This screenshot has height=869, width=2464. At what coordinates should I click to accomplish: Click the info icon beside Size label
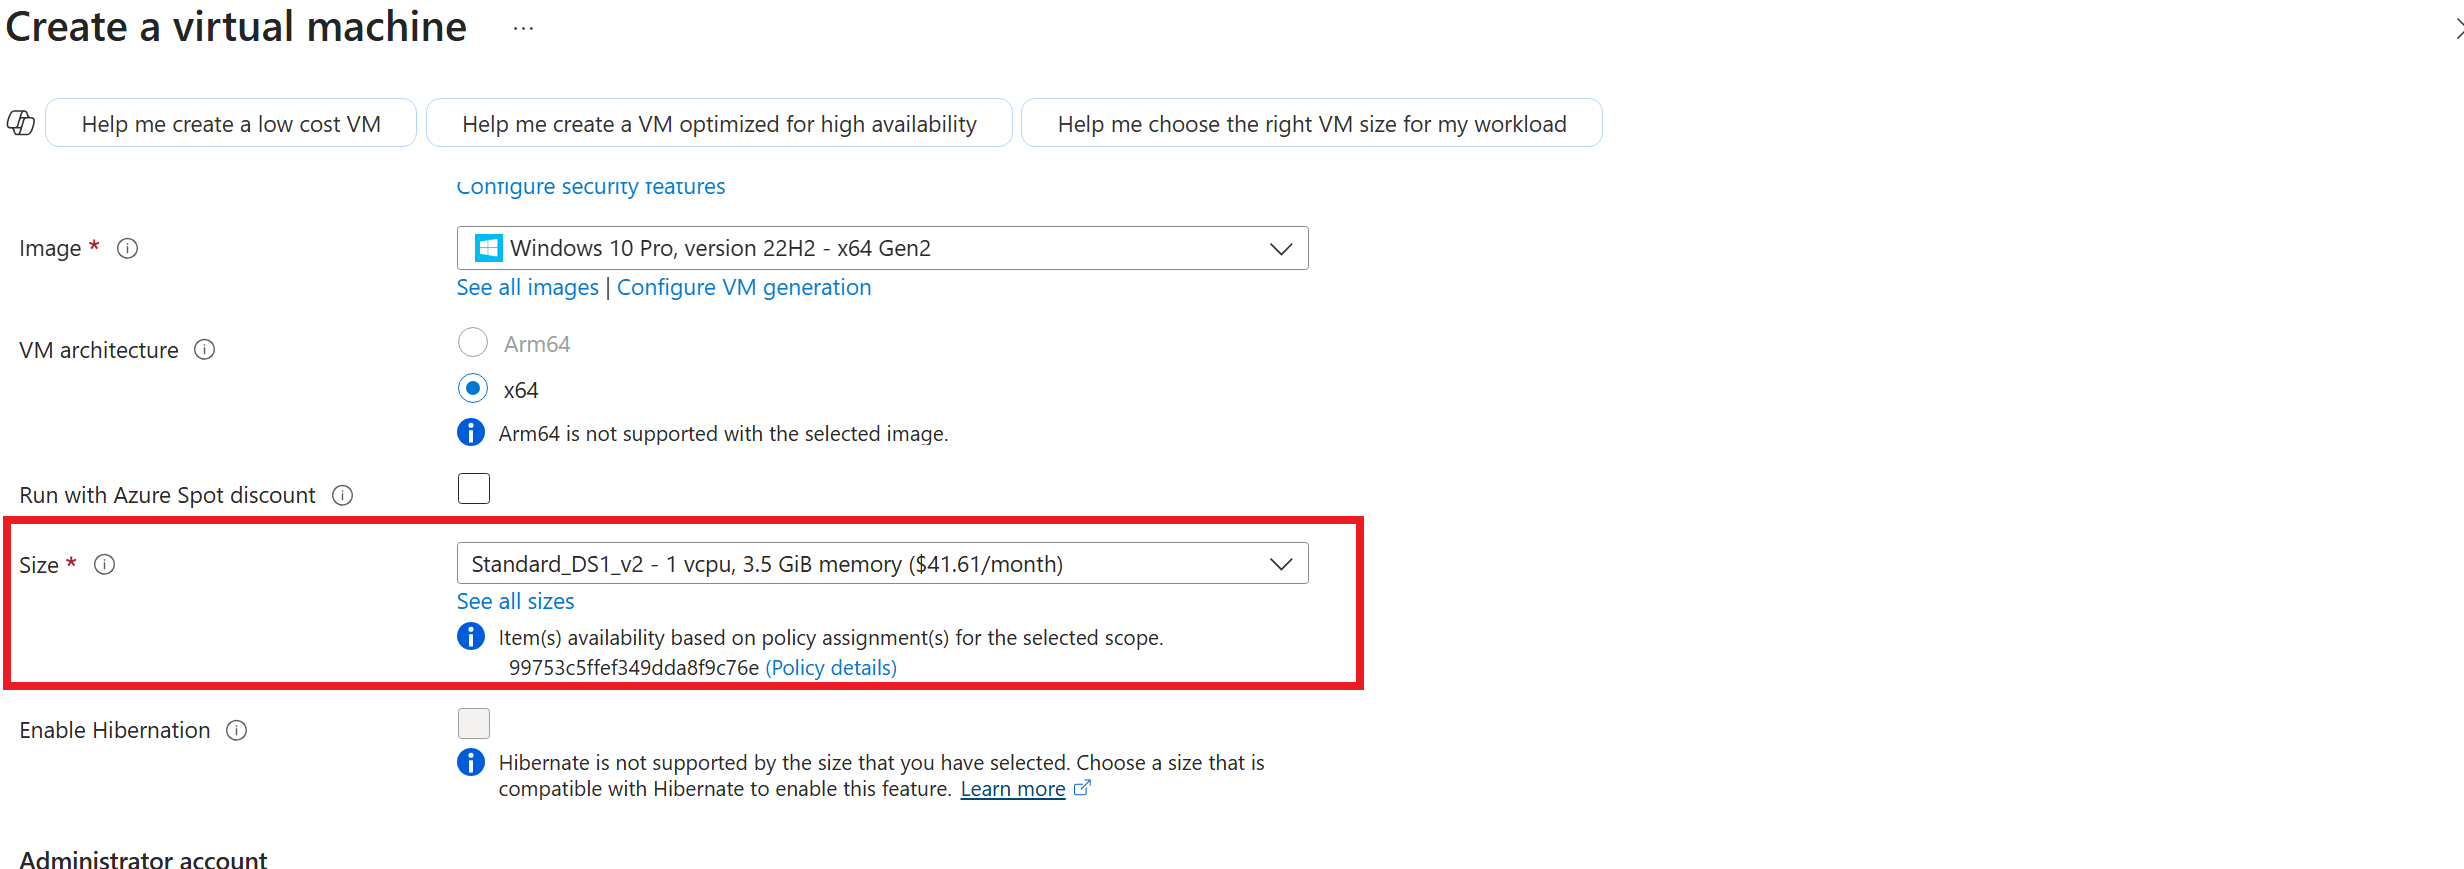pos(104,564)
